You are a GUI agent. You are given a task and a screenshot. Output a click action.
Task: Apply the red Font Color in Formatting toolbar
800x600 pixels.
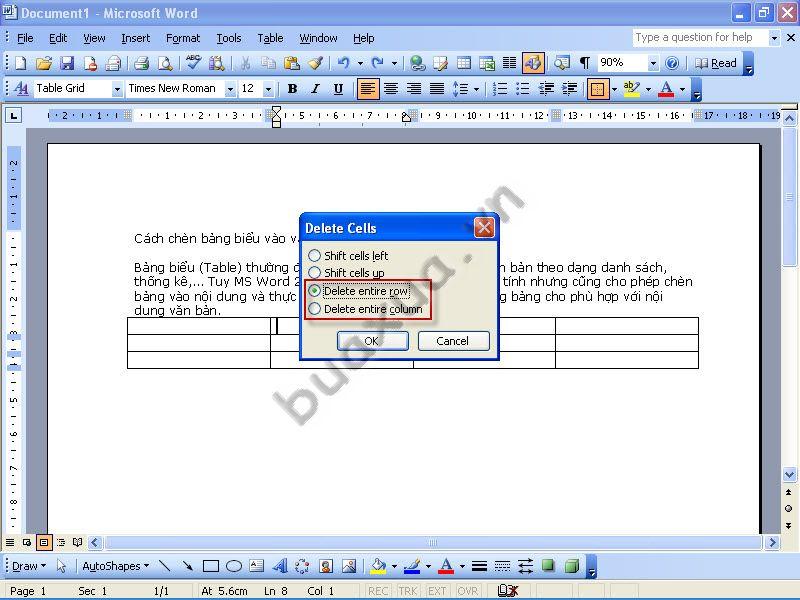point(666,89)
